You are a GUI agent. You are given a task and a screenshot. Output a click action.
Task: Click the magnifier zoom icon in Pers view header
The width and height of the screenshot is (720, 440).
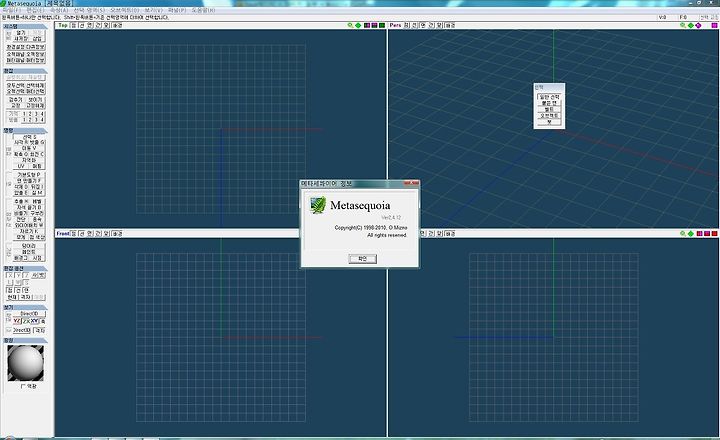pyautogui.click(x=683, y=25)
